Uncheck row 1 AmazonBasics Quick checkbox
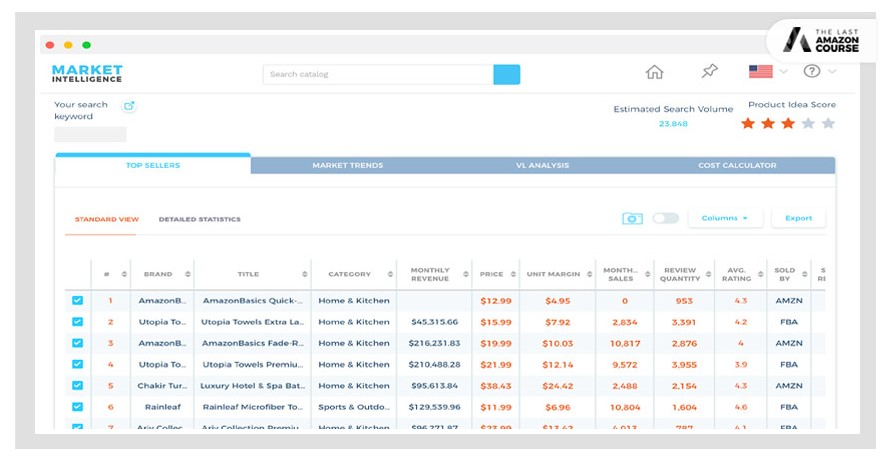Viewport: 895px width, 460px height. [78, 300]
